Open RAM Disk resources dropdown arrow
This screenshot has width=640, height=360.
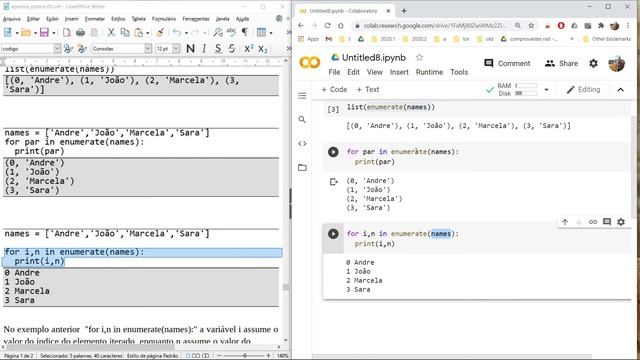546,90
